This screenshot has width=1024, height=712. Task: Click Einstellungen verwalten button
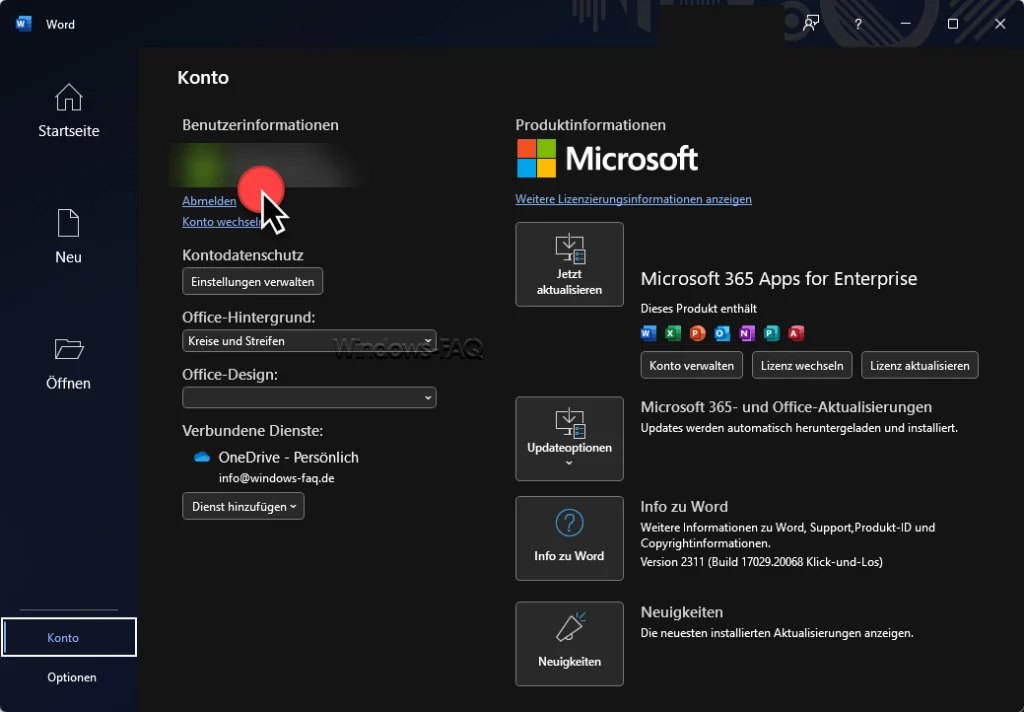(x=253, y=282)
